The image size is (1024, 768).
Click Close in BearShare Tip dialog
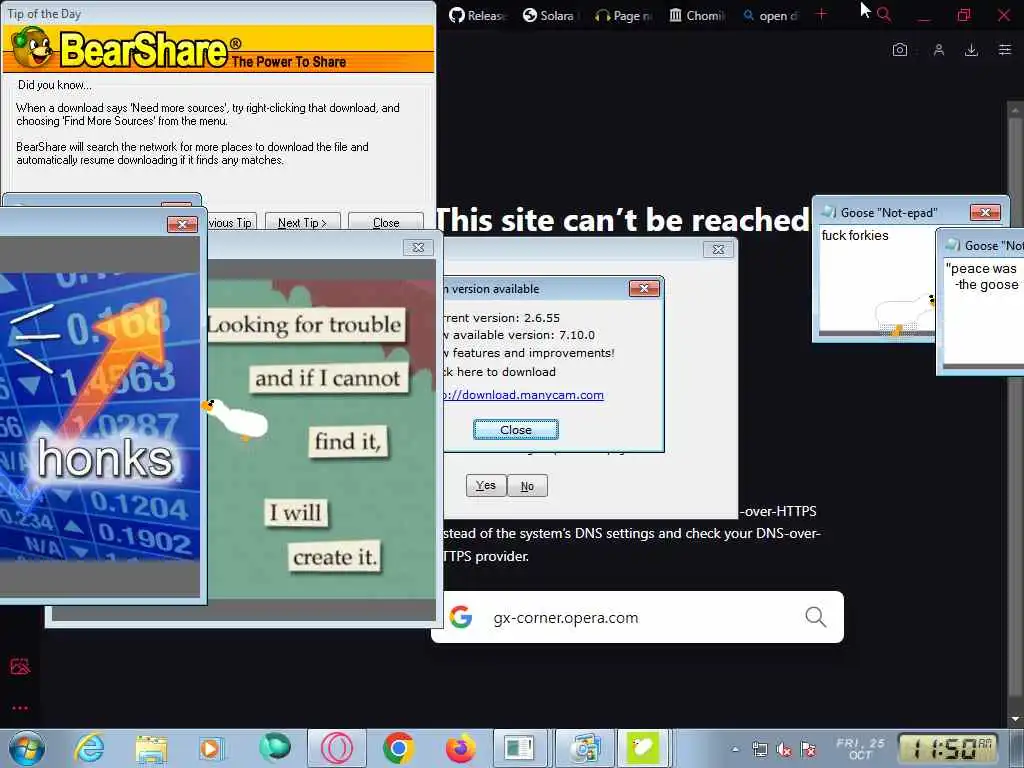tap(386, 223)
